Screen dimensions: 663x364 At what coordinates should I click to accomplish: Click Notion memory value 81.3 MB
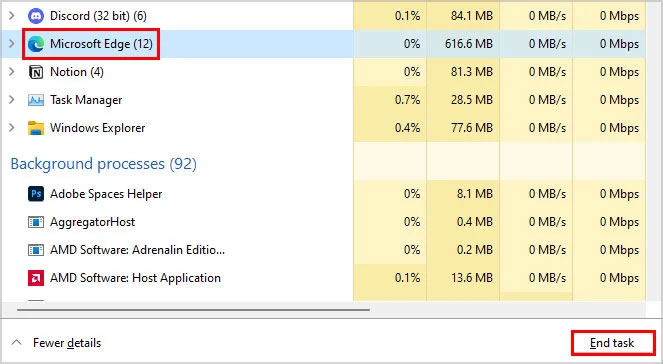(x=471, y=72)
